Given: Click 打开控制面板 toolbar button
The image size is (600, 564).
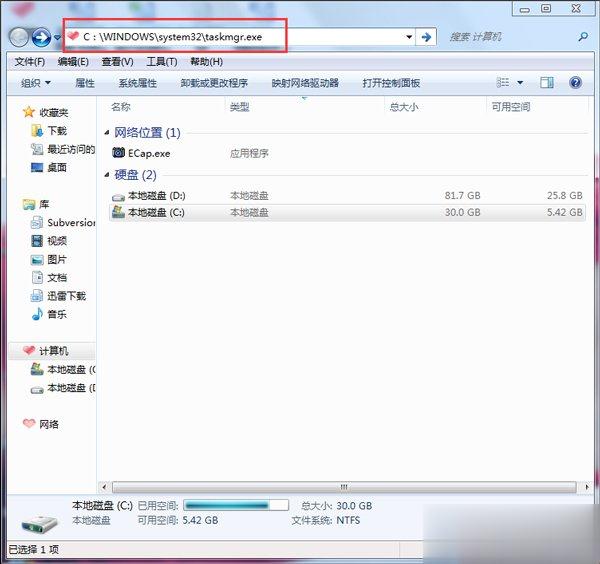Looking at the screenshot, I should tap(391, 83).
